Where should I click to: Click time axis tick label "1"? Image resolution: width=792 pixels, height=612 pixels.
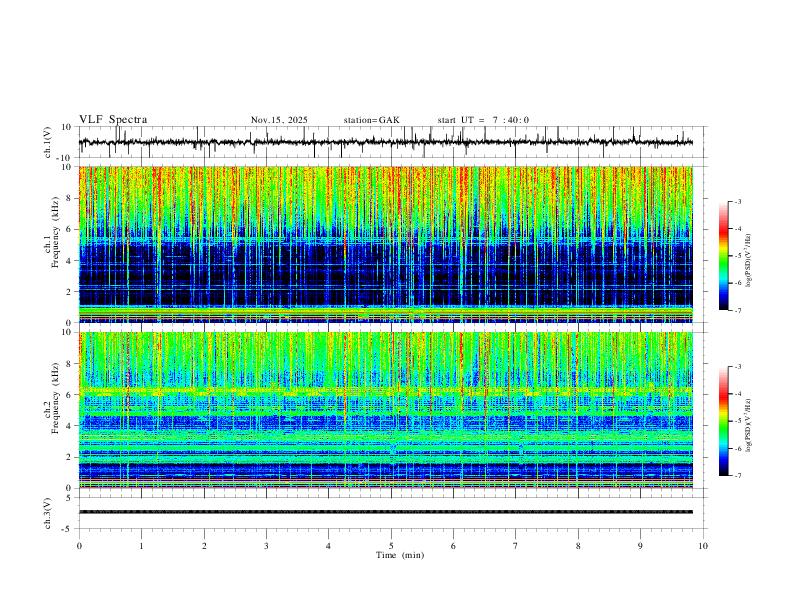141,546
